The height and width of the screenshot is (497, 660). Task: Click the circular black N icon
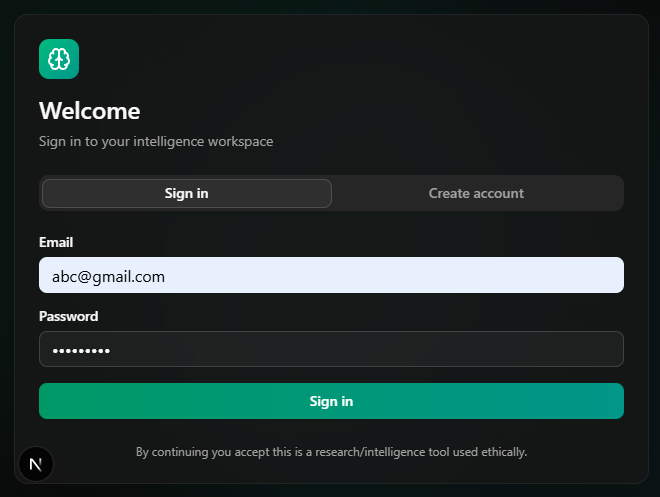click(x=36, y=464)
